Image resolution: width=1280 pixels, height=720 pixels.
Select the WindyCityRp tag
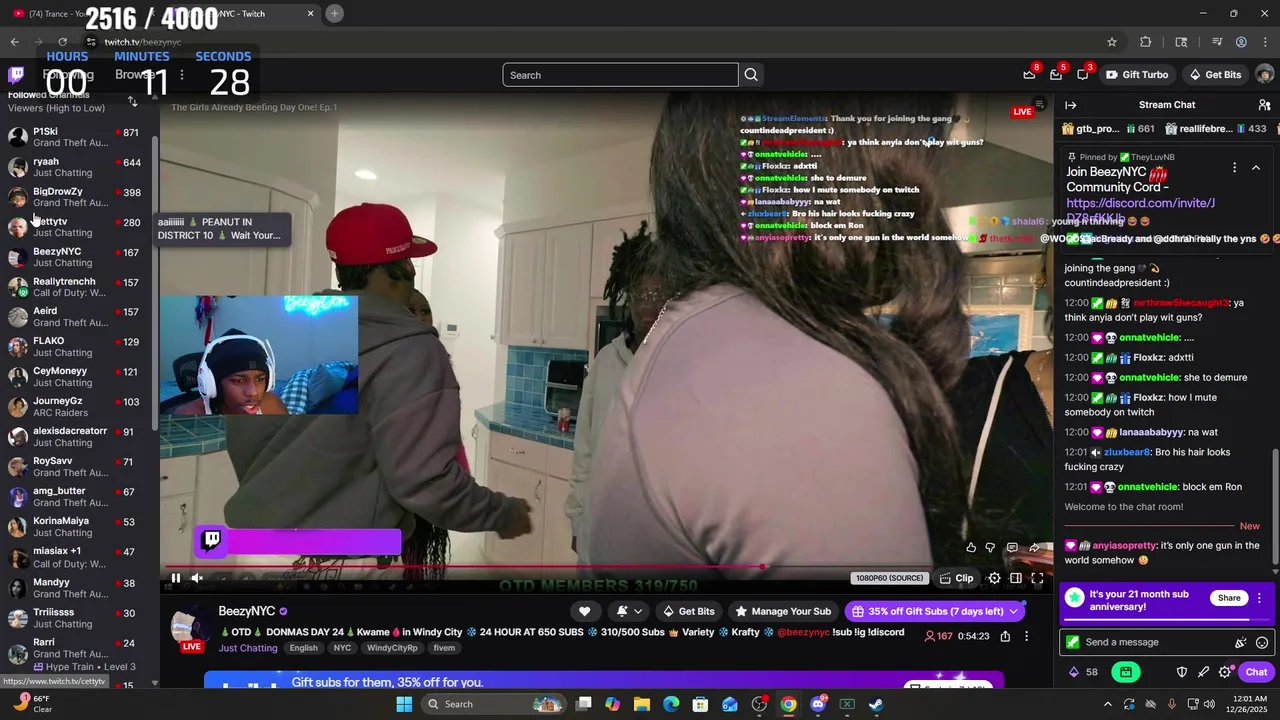click(x=392, y=648)
